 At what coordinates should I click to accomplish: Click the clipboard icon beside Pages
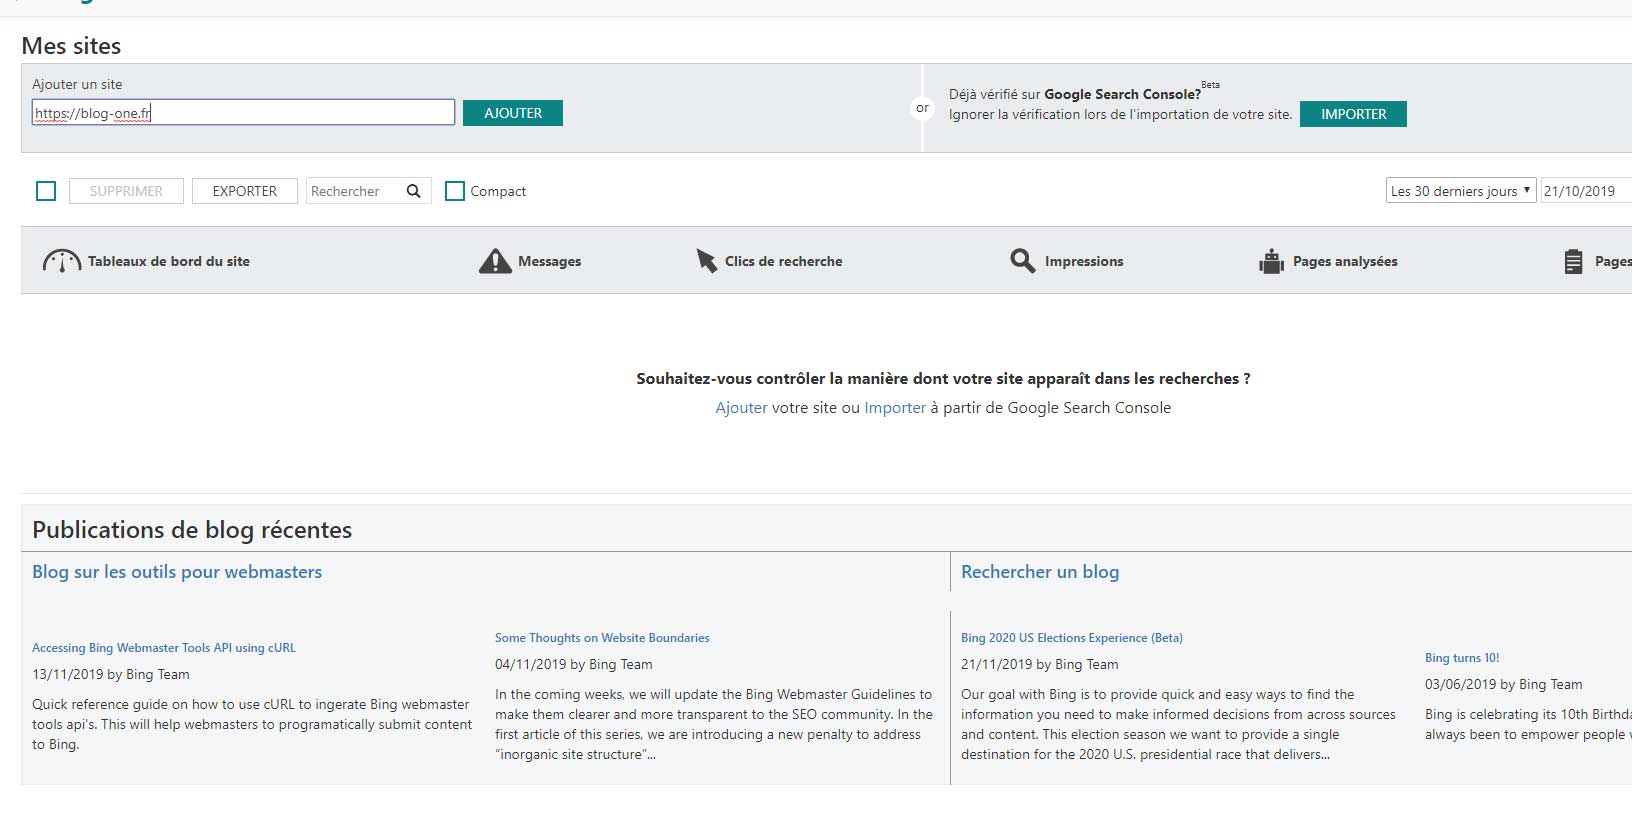click(x=1573, y=261)
